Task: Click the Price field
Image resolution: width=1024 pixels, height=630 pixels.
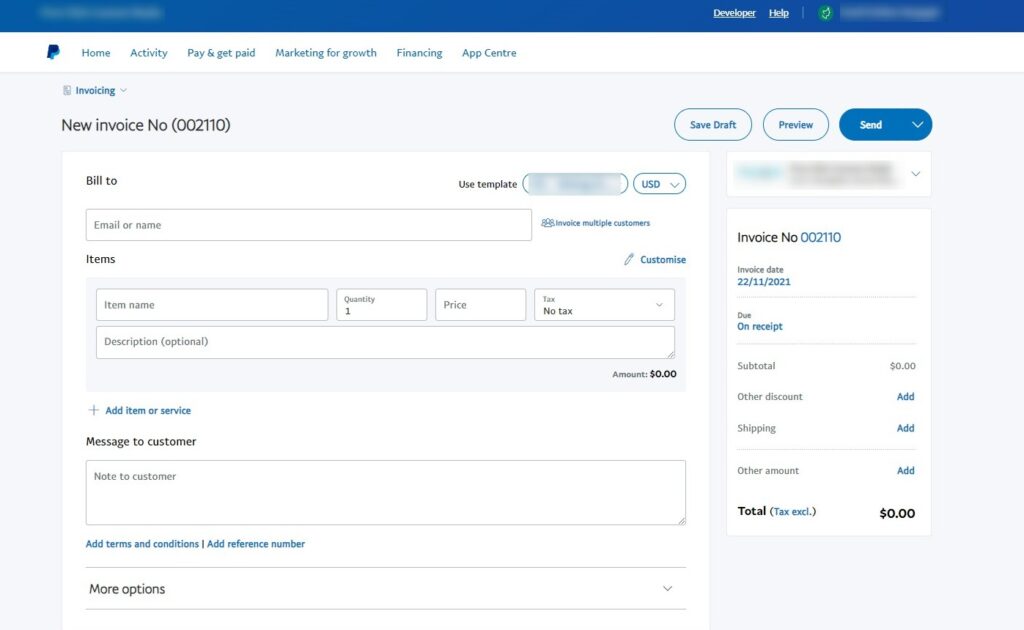Action: (x=481, y=305)
